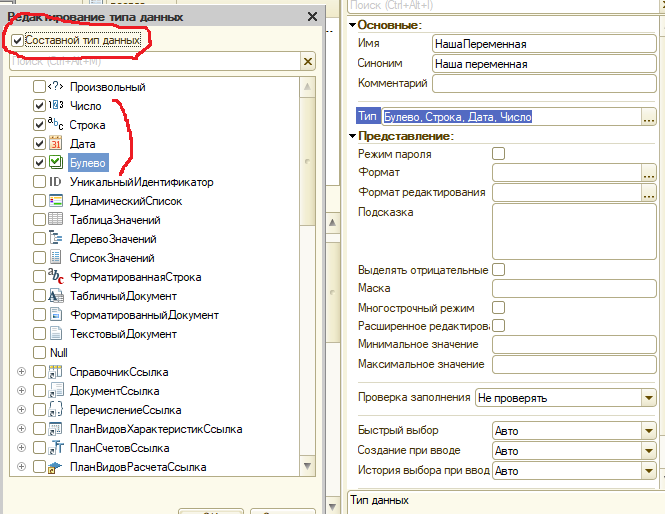Click the ФорматированнаяСтрока icon
The height and width of the screenshot is (514, 665).
coord(55,277)
